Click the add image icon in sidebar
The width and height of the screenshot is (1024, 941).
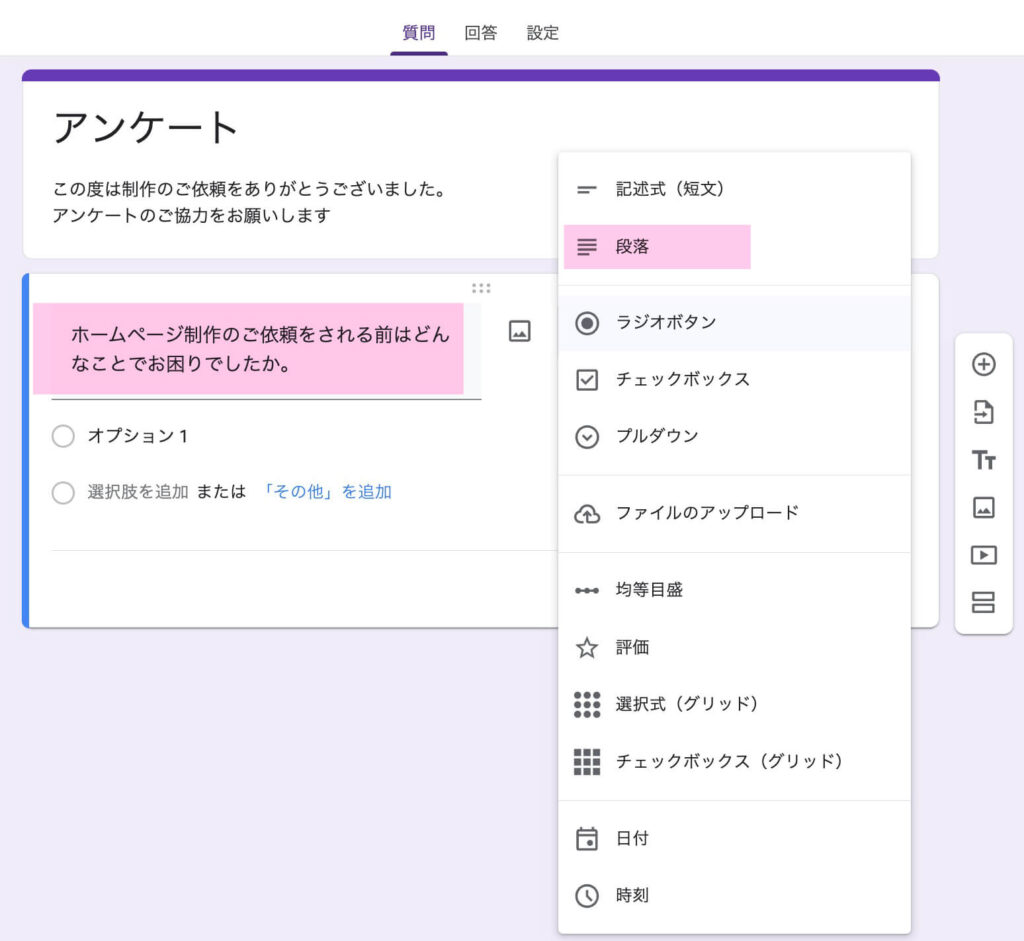pos(984,508)
